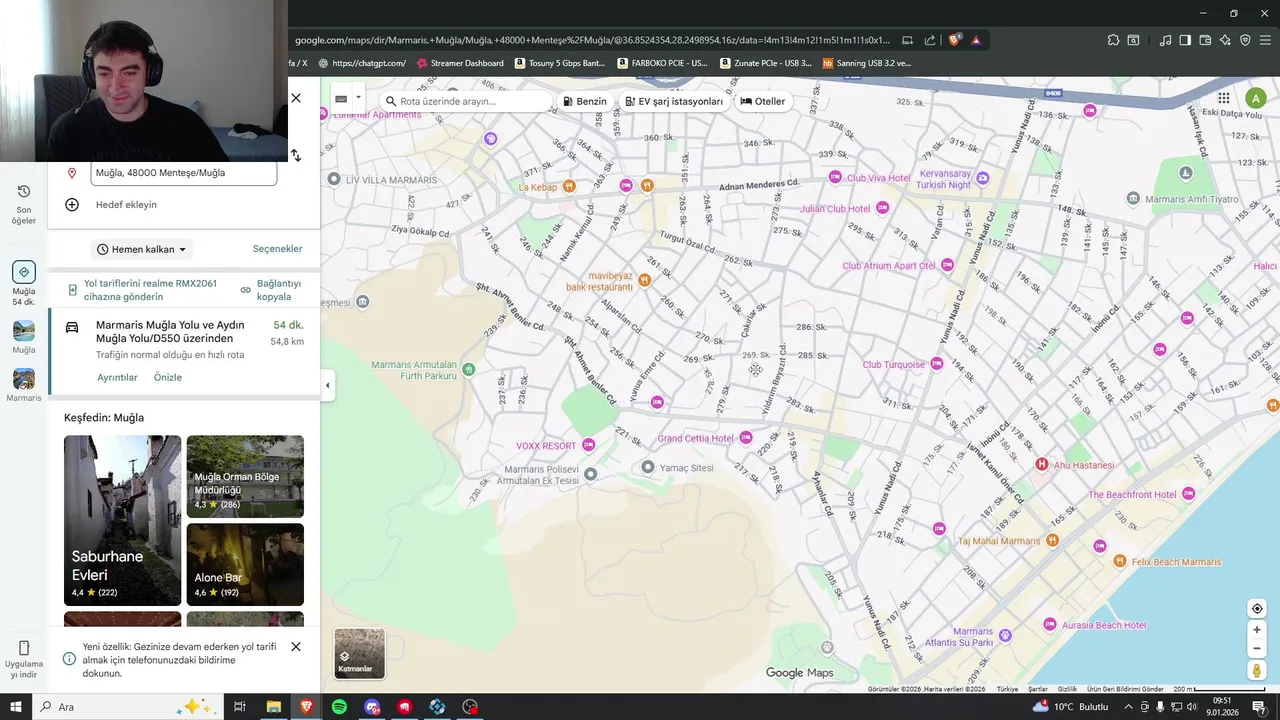This screenshot has height=720, width=1280.
Task: Click the Taj Mahal Marmaris restaurant marker
Action: click(x=1051, y=541)
